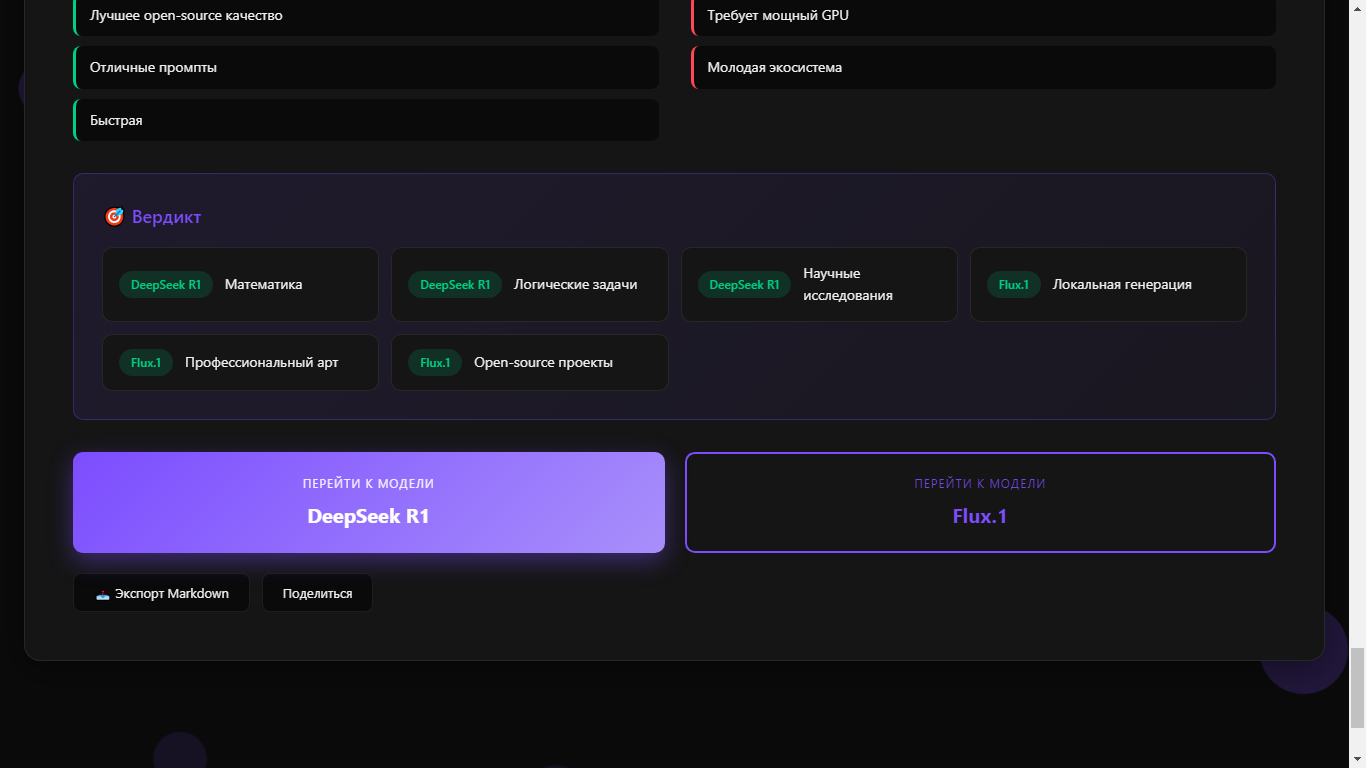Select the Математика verdict card
The height and width of the screenshot is (768, 1366).
240,285
